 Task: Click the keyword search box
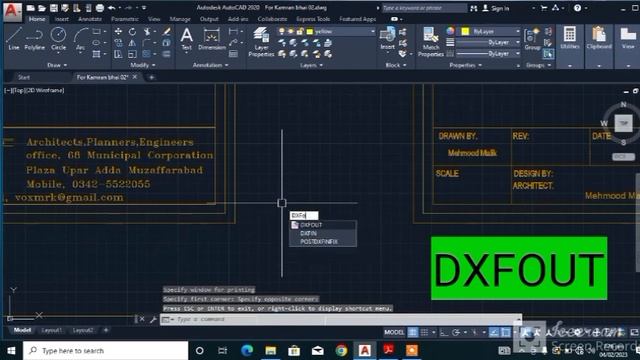coord(424,8)
